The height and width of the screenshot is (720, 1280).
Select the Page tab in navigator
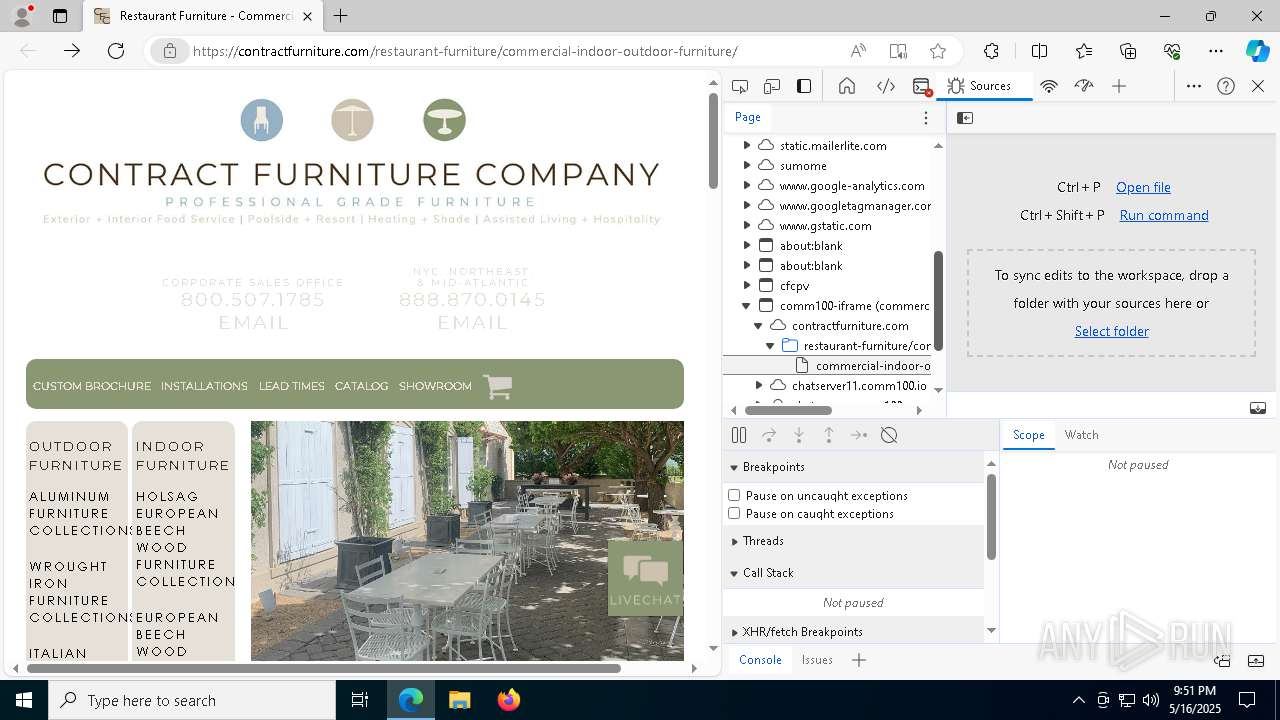pos(748,117)
